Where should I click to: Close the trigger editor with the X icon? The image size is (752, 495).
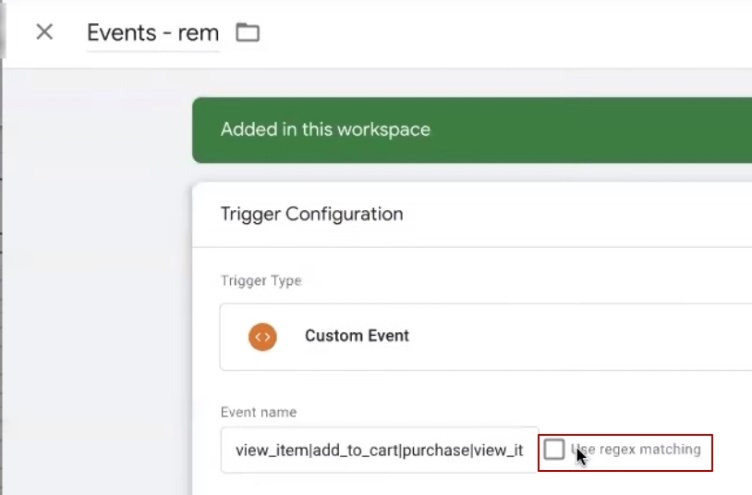[44, 32]
